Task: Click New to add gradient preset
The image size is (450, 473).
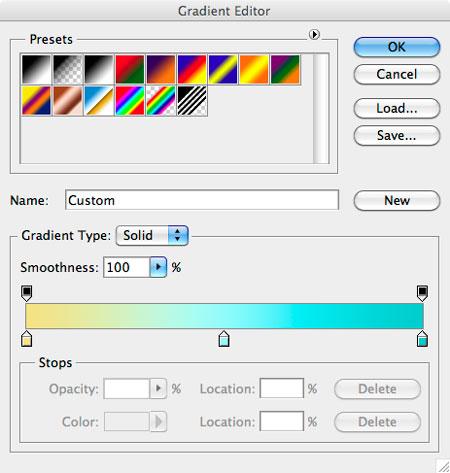Action: 397,200
